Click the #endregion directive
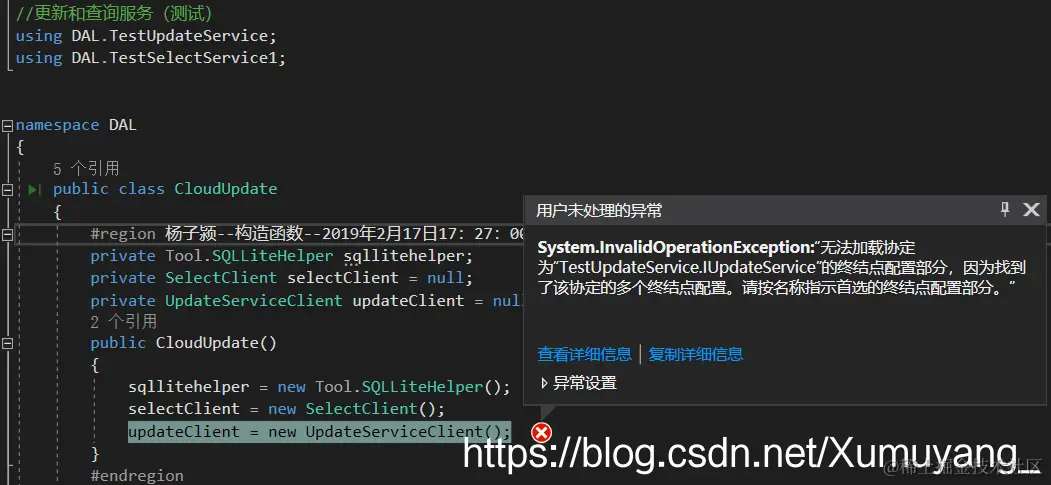1051x485 pixels. 137,476
